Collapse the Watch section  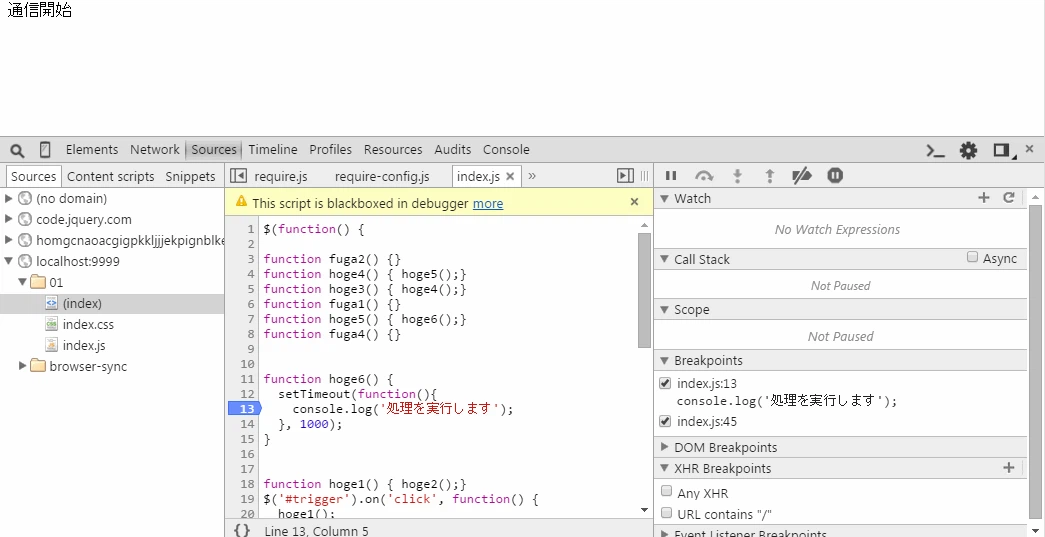point(664,199)
